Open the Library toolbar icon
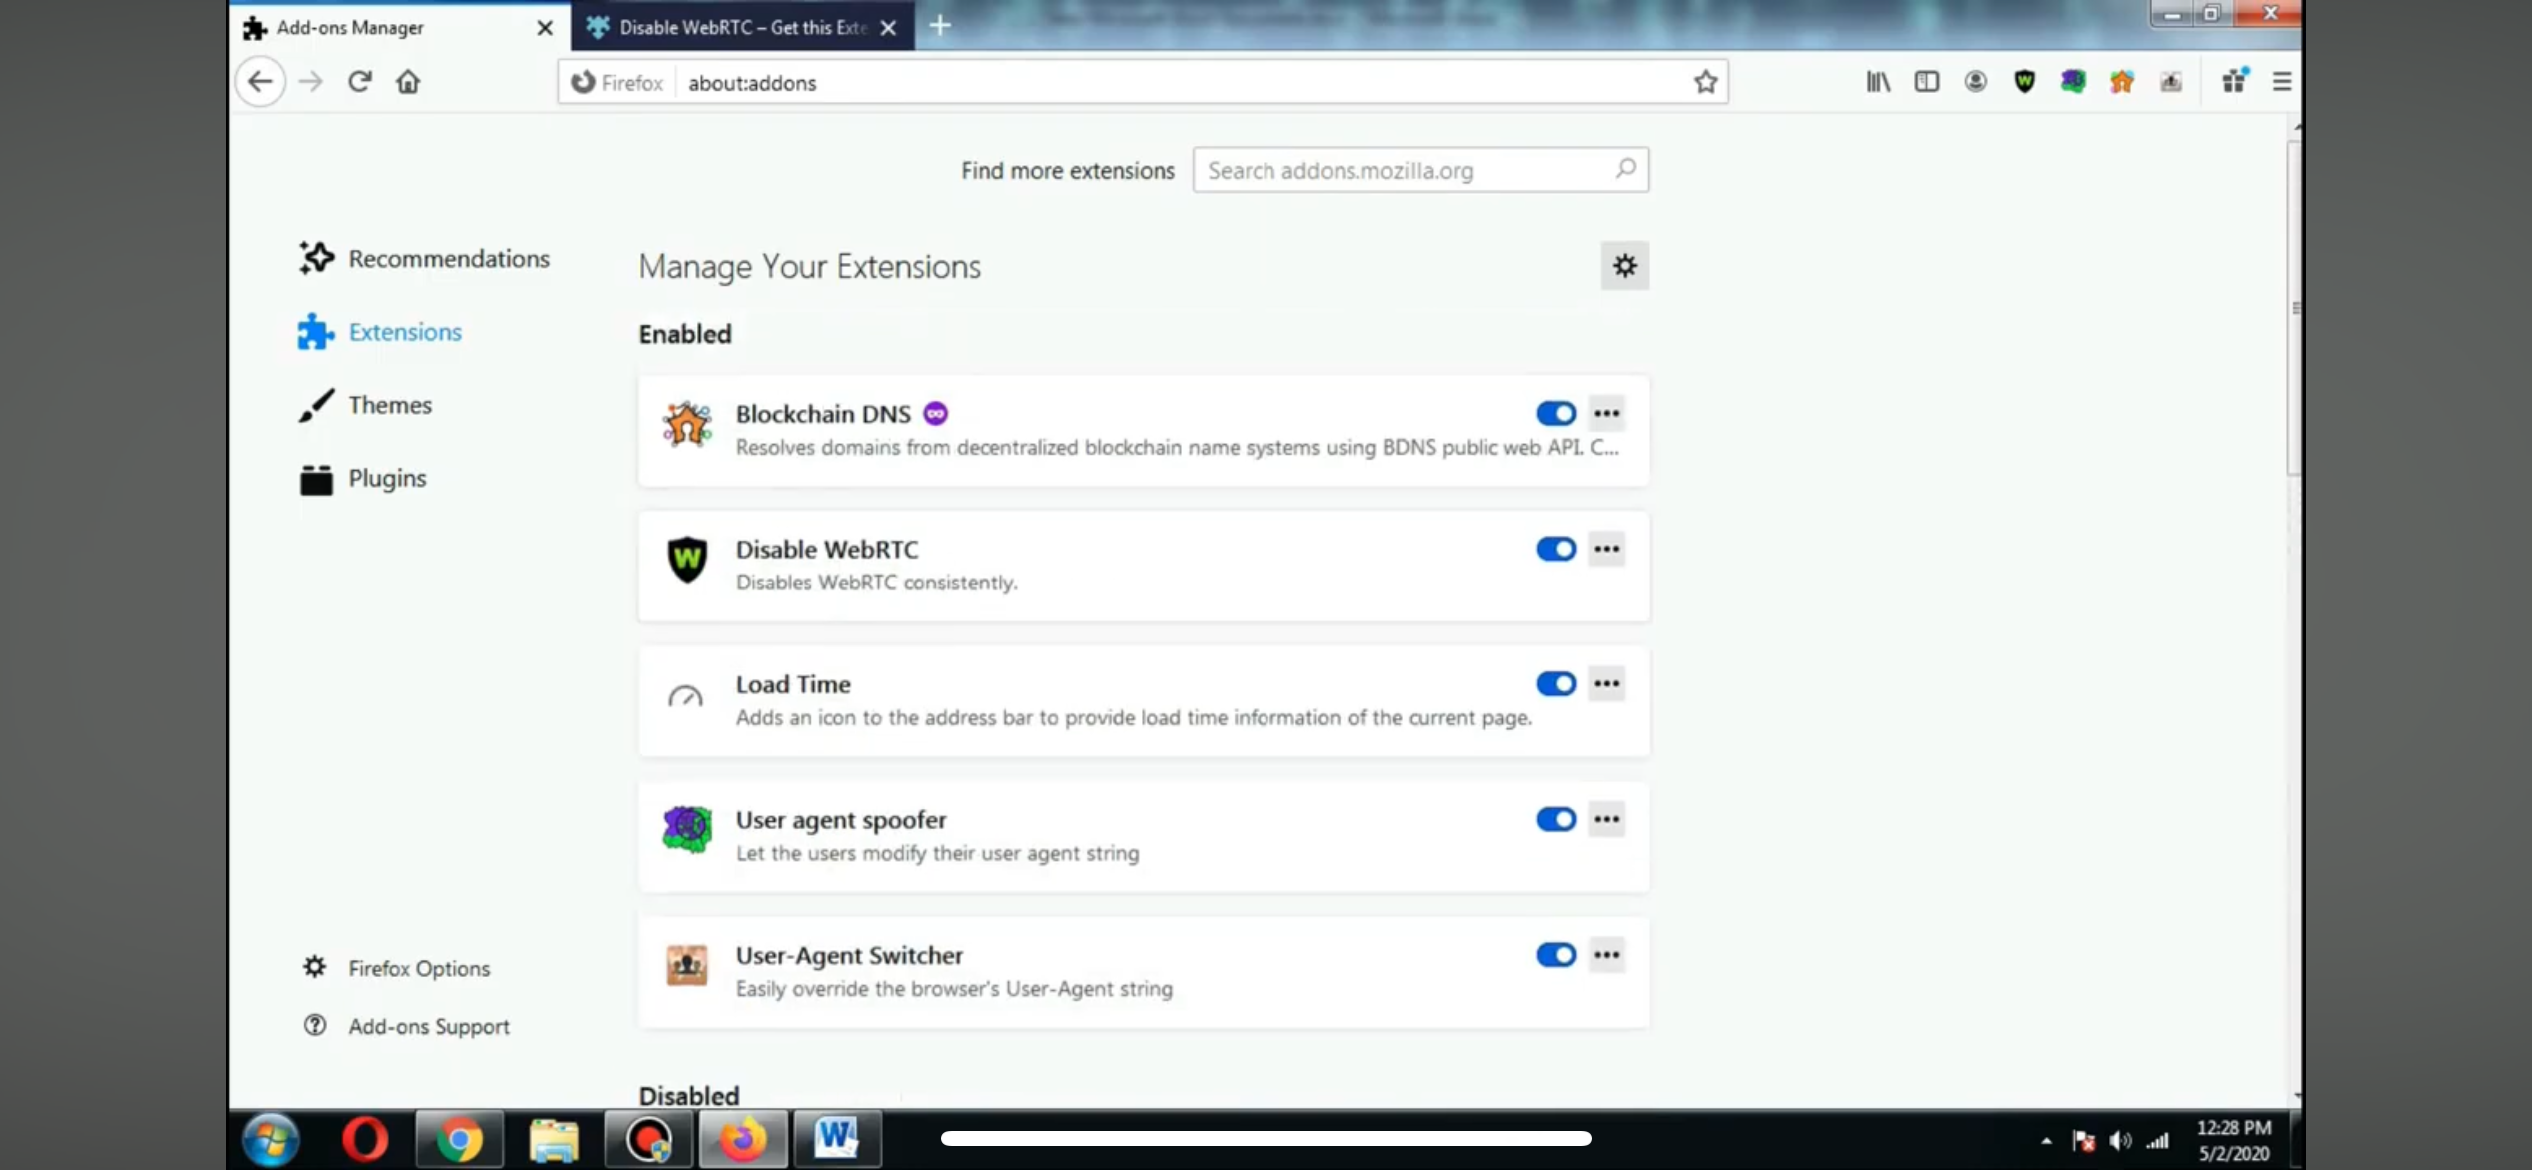The image size is (2532, 1170). [1878, 82]
